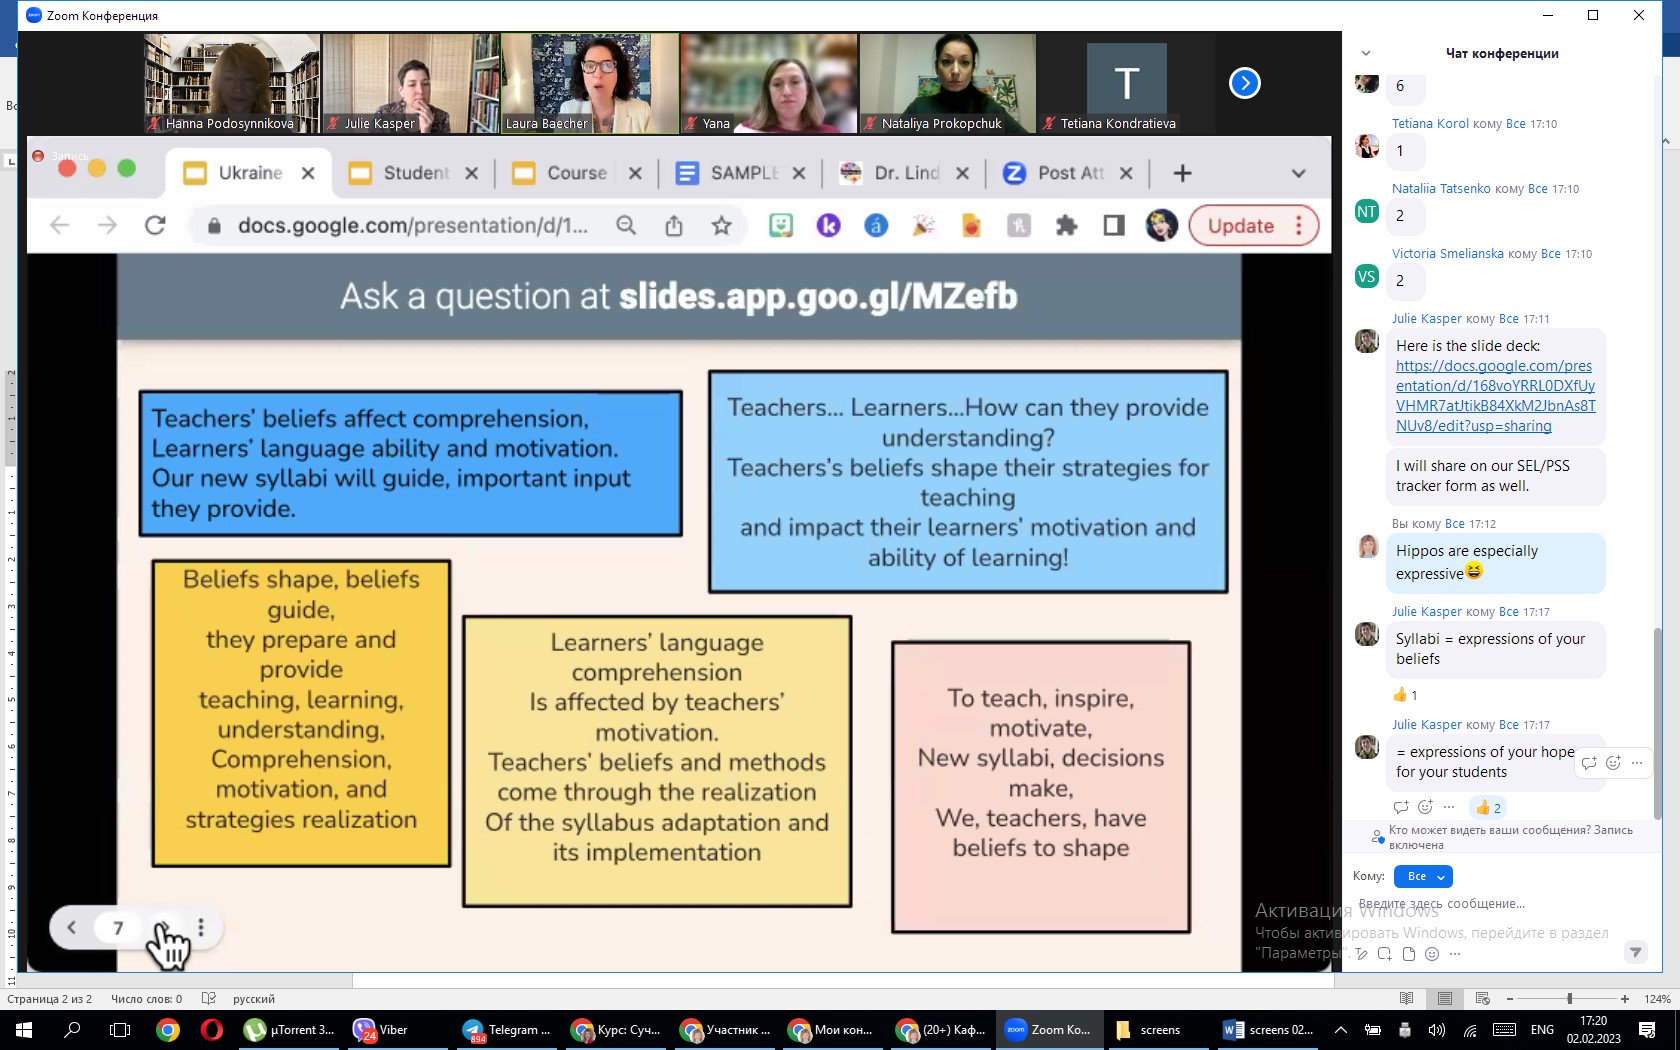The image size is (1680, 1050).
Task: Send the chat message with arrow button
Action: coord(1635,952)
